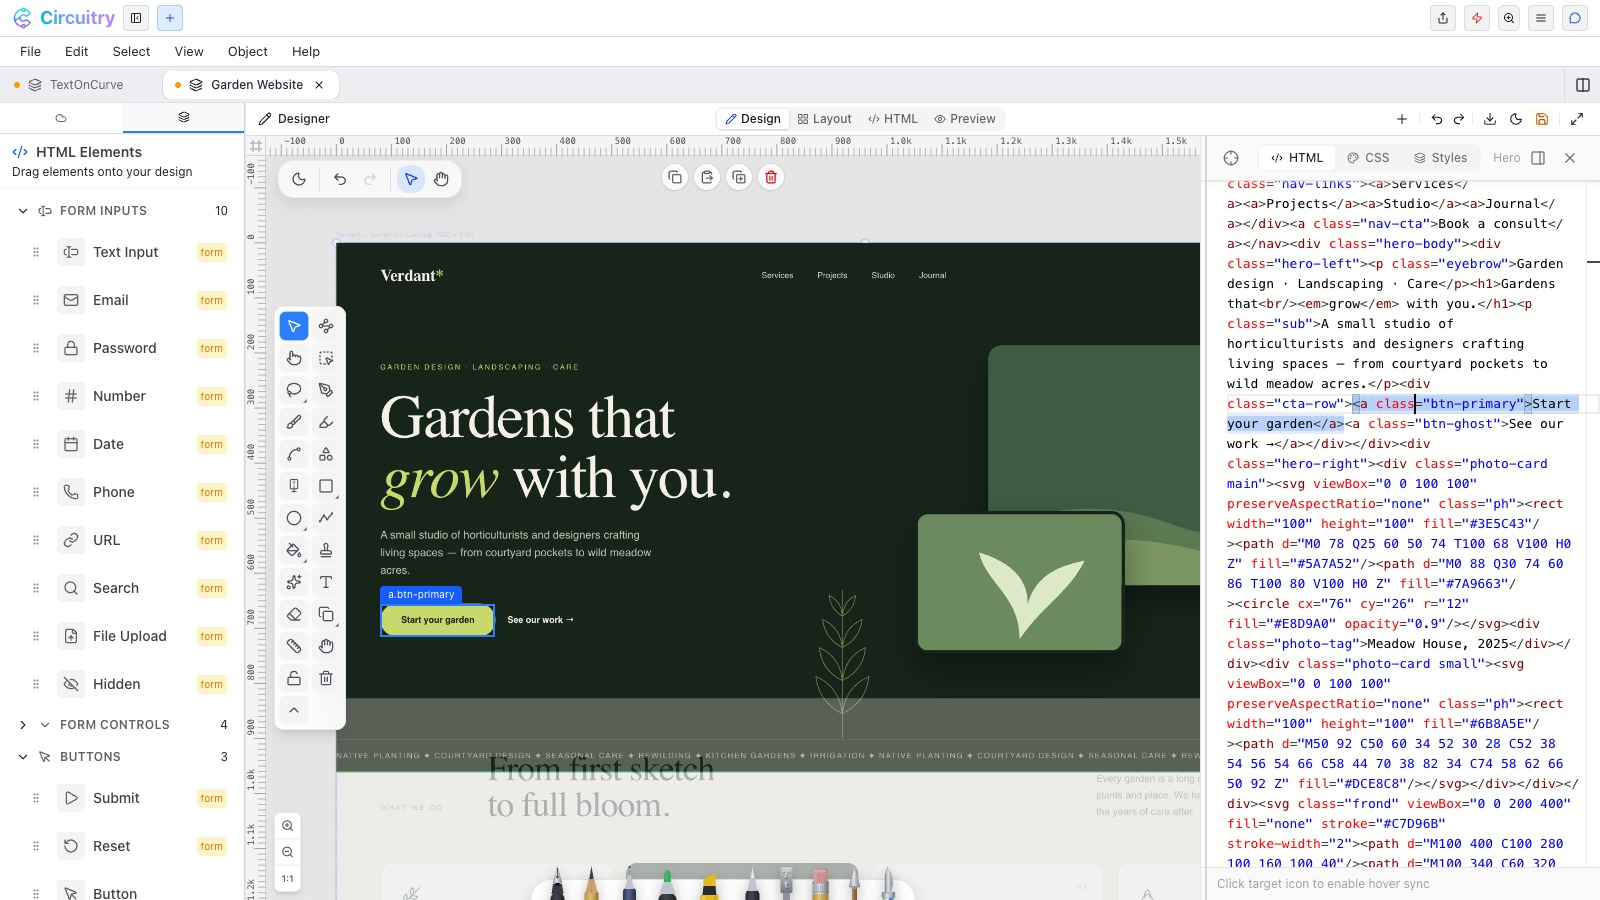Click the download icon in Designer toolbar
This screenshot has height=900, width=1600.
point(1490,119)
